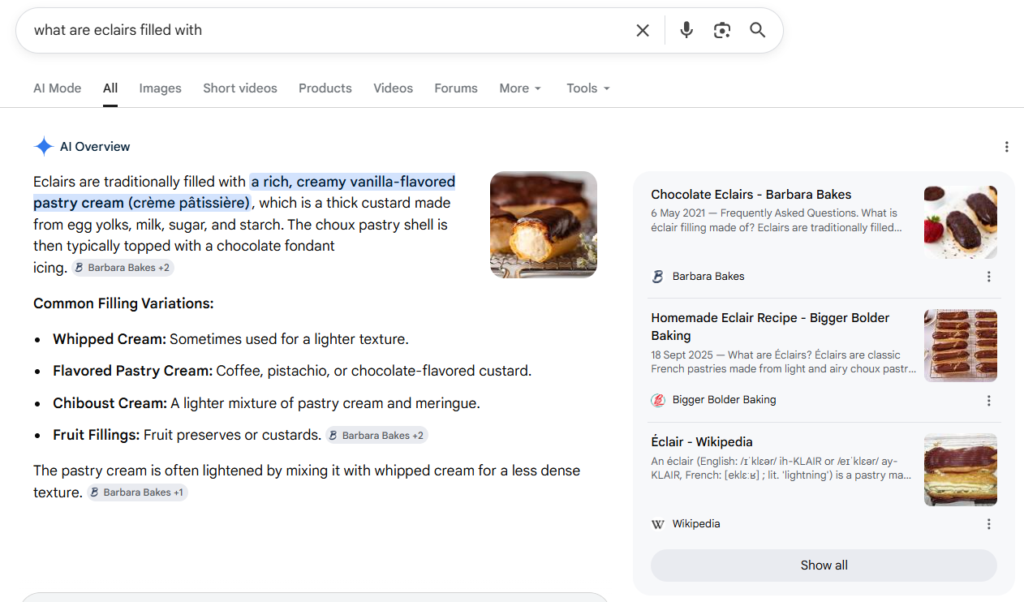Click the Barbara Bakes favicon in source card
The image size is (1024, 602).
[658, 276]
